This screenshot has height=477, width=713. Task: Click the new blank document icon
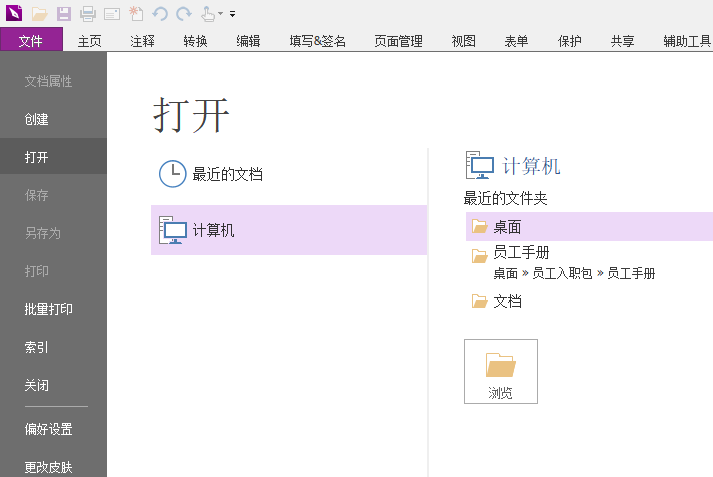pyautogui.click(x=136, y=14)
